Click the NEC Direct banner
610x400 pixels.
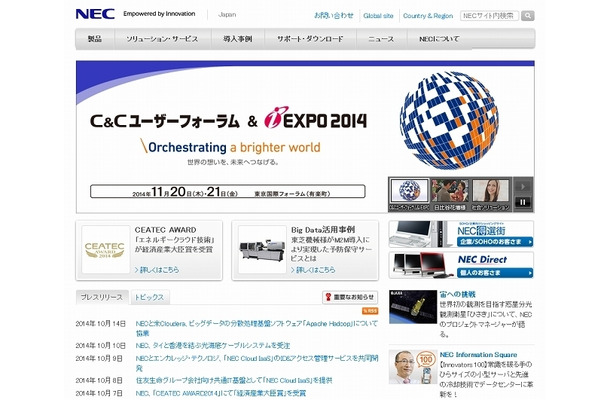point(461,265)
